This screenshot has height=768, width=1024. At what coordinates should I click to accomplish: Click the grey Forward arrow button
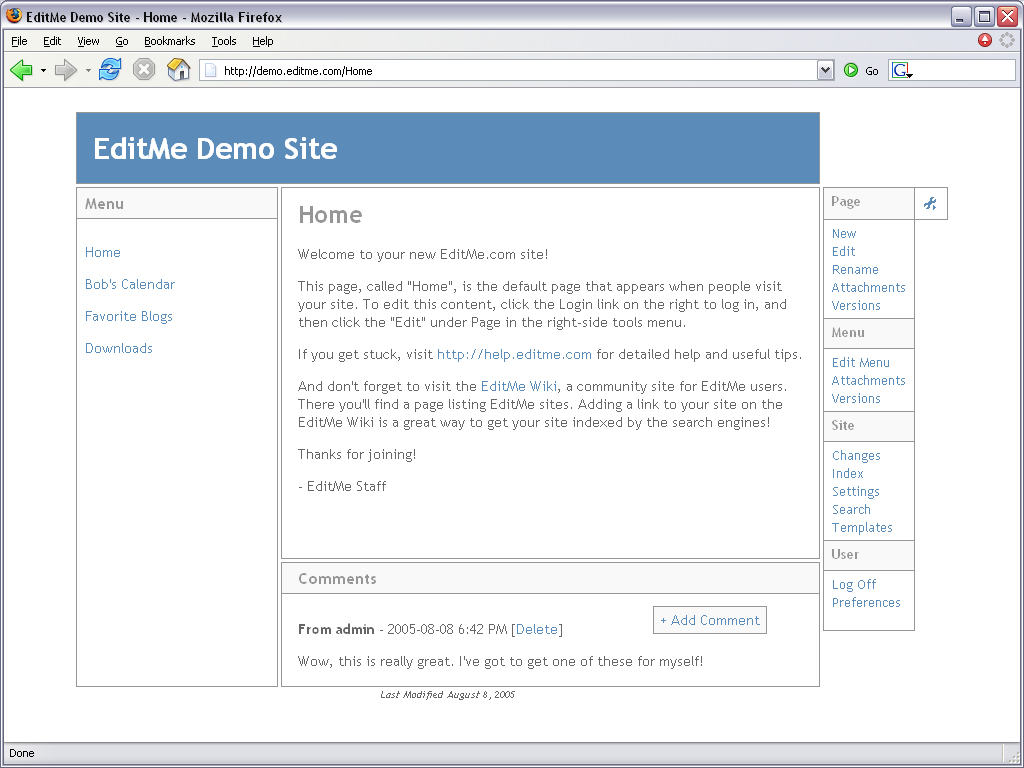tap(65, 70)
